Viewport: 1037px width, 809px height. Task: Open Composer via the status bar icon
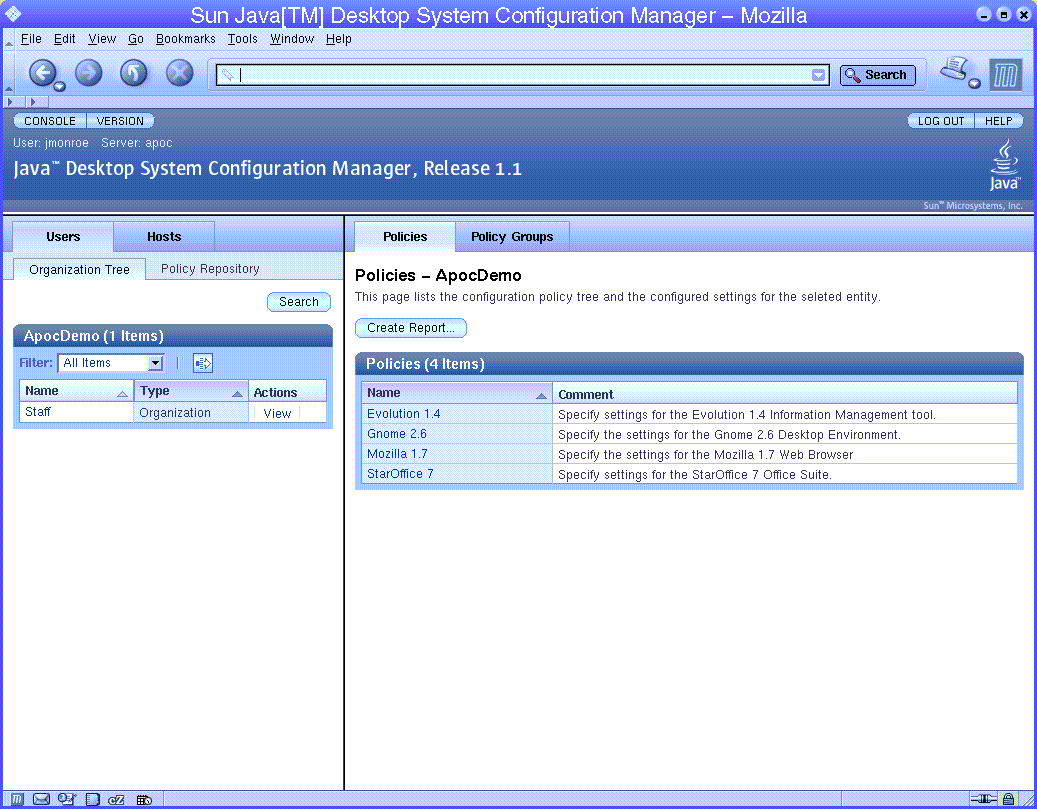point(67,799)
